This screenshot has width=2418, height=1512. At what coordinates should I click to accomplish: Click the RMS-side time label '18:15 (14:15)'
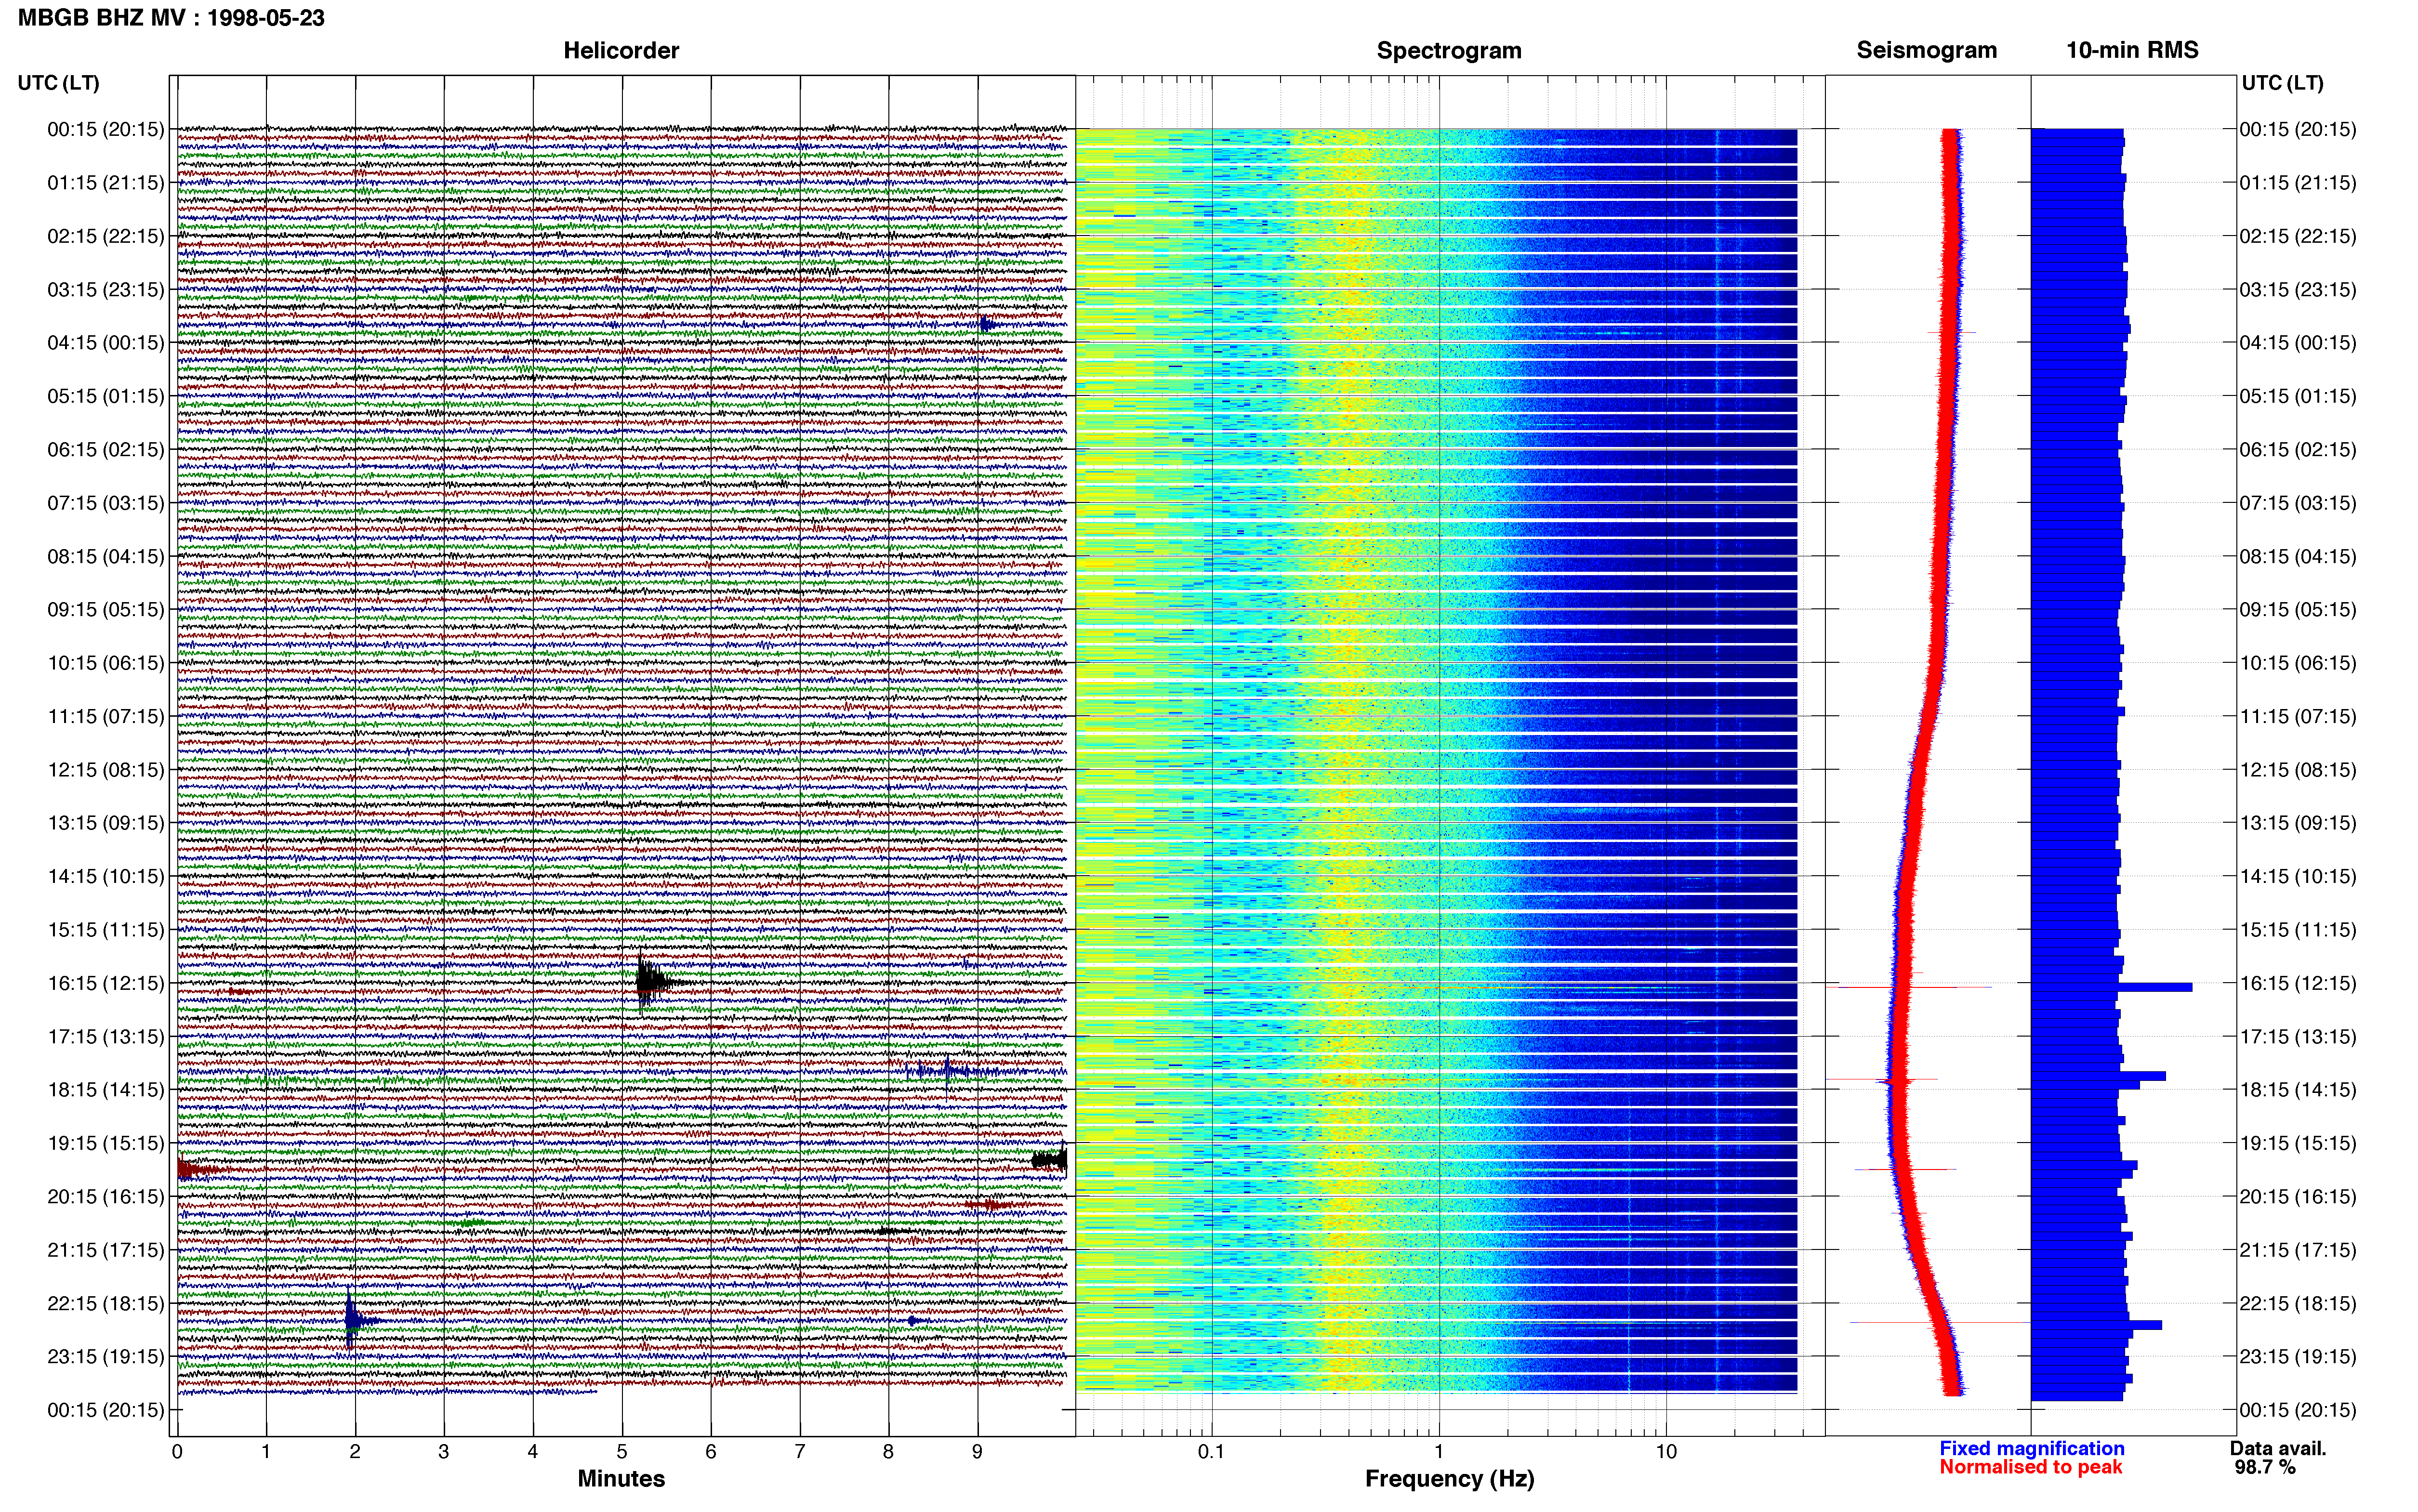tap(2298, 1090)
